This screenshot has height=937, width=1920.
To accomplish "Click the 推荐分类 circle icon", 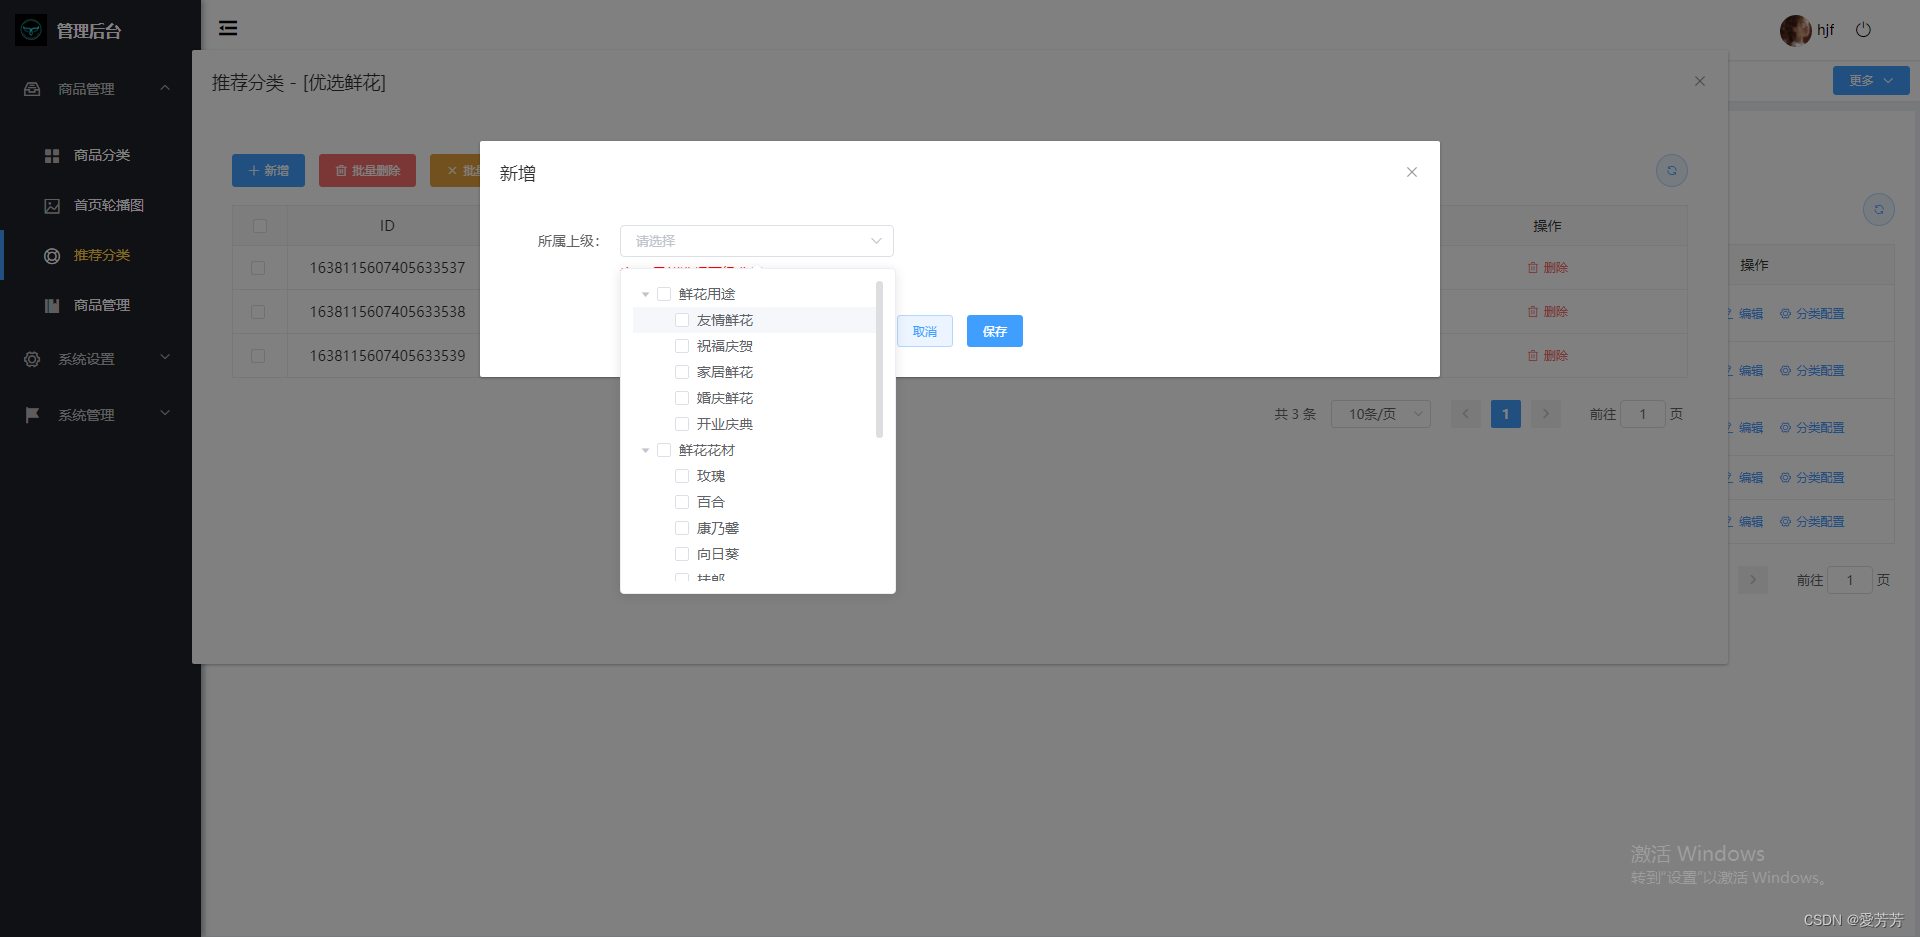I will 52,256.
